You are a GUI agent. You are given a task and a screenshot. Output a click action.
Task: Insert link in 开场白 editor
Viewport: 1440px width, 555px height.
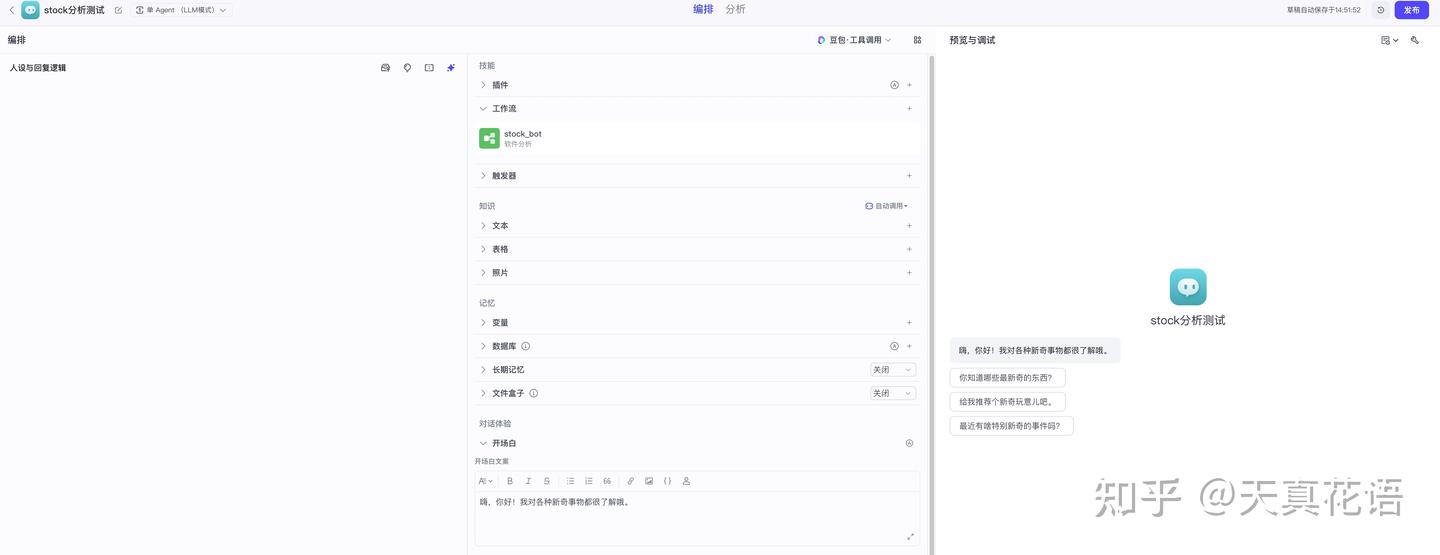pos(631,481)
